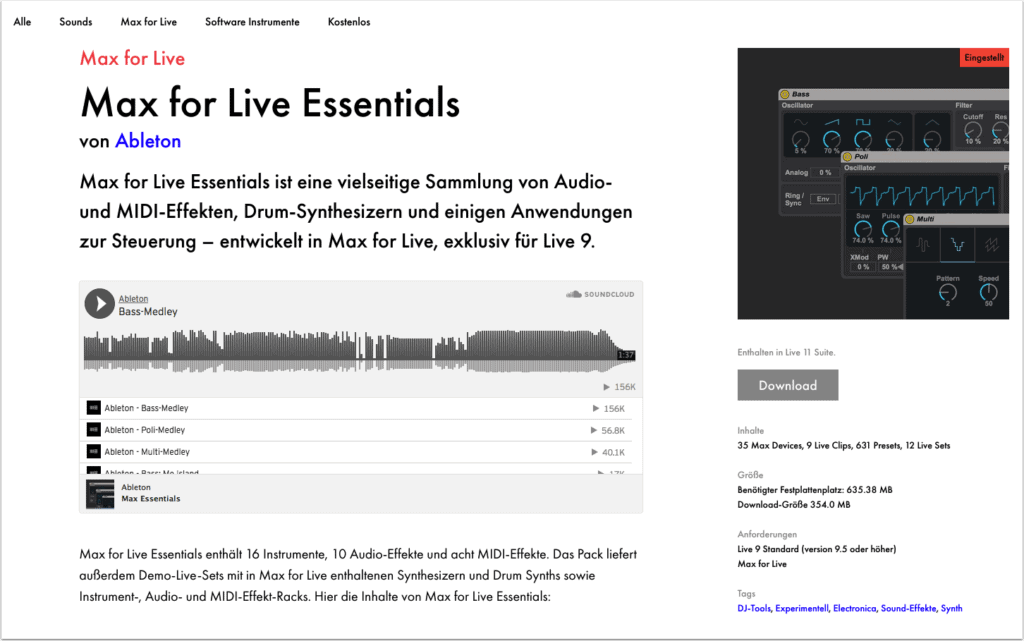
Task: Click the Max Essentials playlist cover thumbnail
Action: (x=100, y=493)
